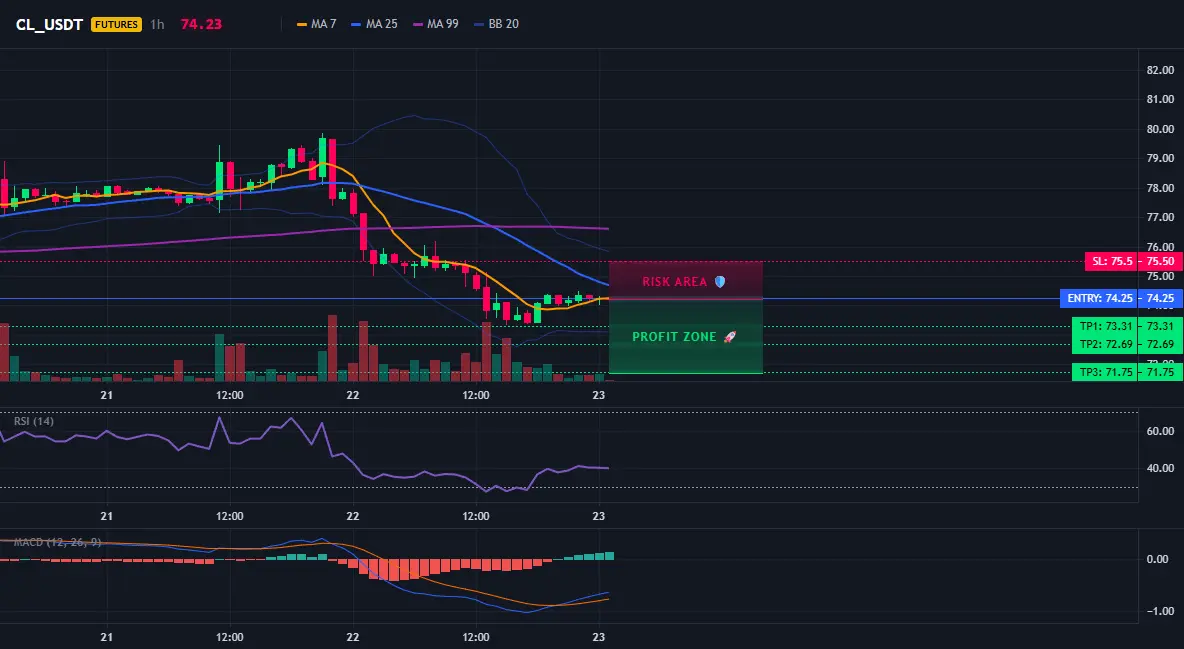Click the MACD (12, 26, 9) label
This screenshot has width=1184, height=649.
point(57,542)
